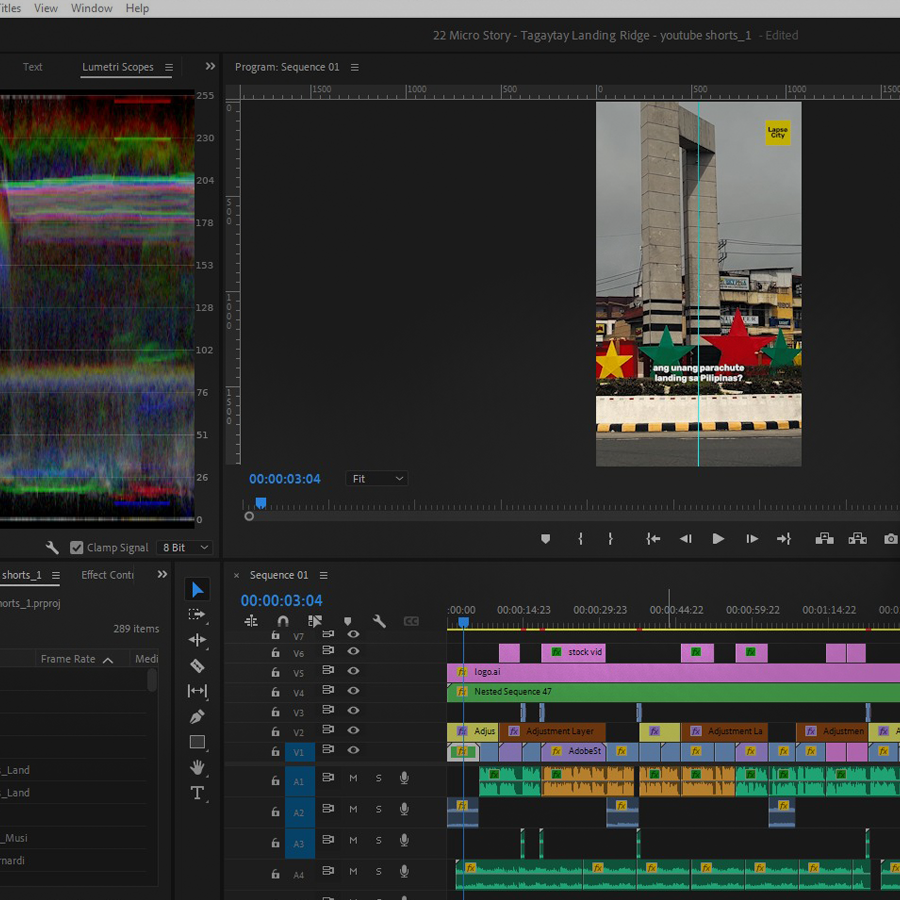900x900 pixels.
Task: Select the Razor tool
Action: coord(197,666)
